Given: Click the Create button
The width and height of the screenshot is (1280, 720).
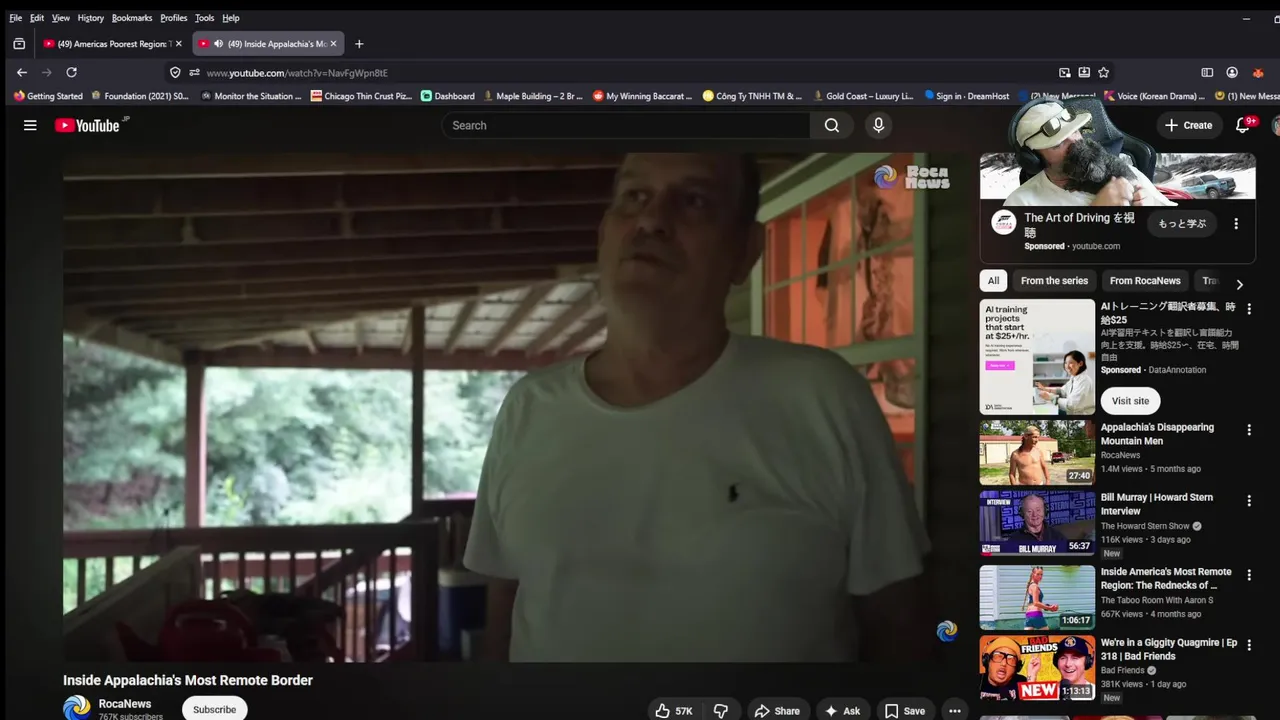Looking at the screenshot, I should (x=1189, y=125).
